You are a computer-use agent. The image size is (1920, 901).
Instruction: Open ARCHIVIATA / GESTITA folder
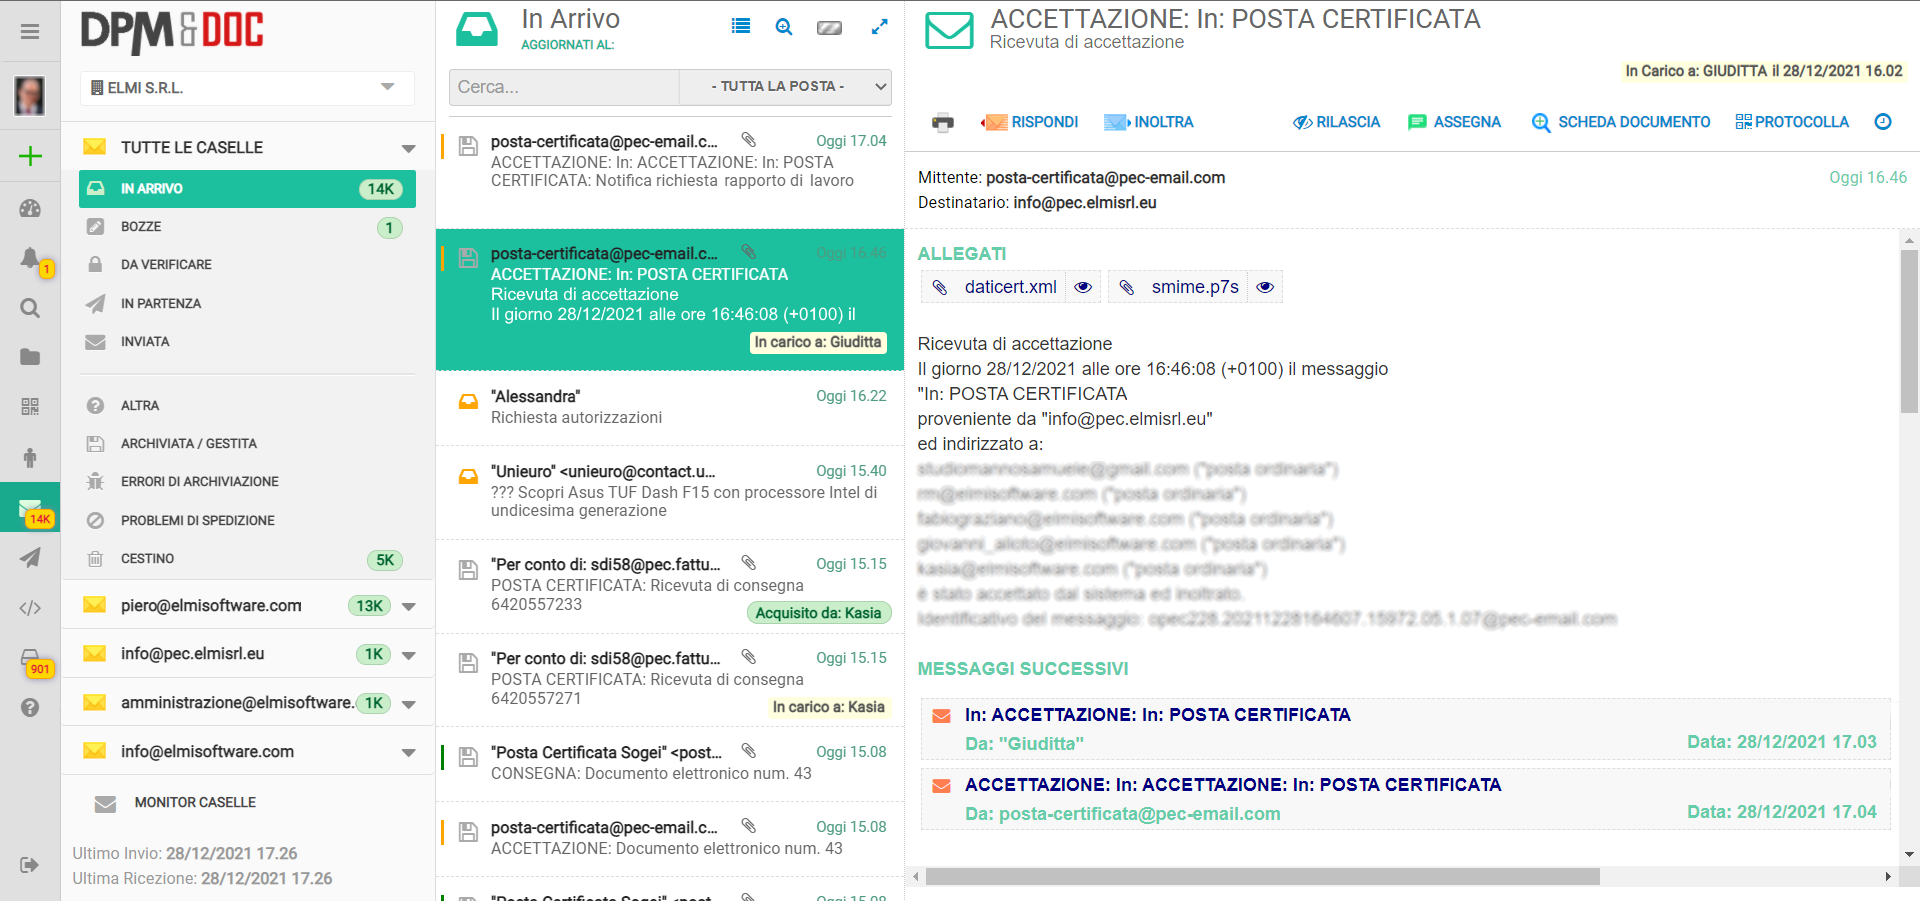click(247, 444)
